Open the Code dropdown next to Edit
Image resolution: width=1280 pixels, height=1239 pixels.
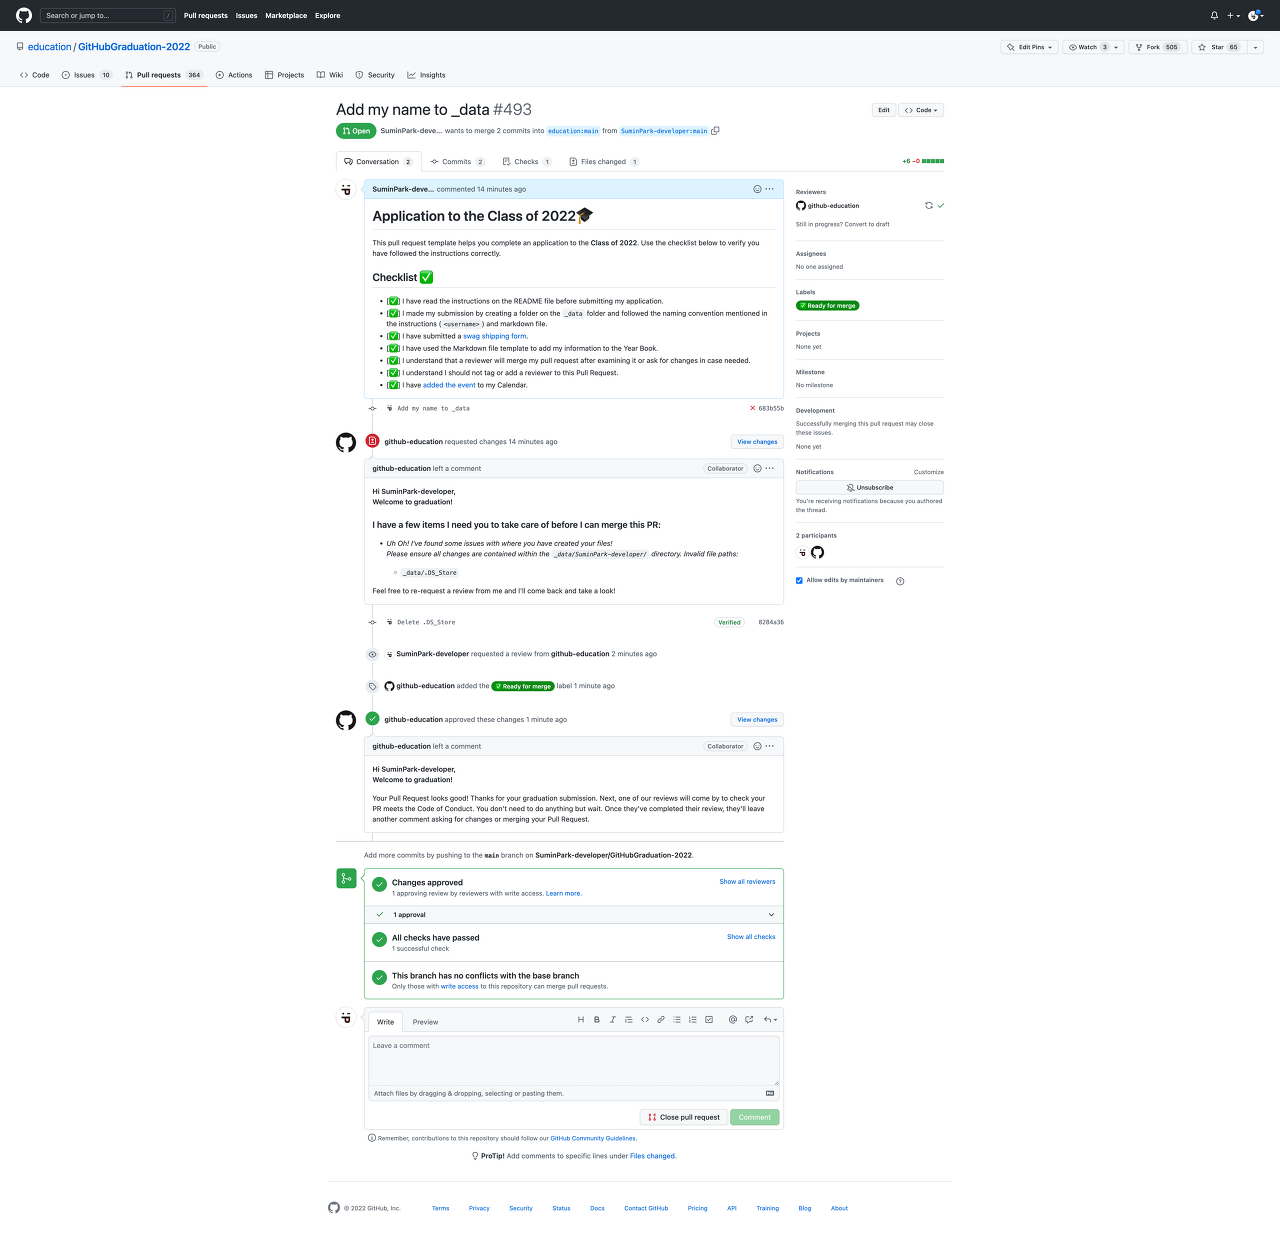921,110
